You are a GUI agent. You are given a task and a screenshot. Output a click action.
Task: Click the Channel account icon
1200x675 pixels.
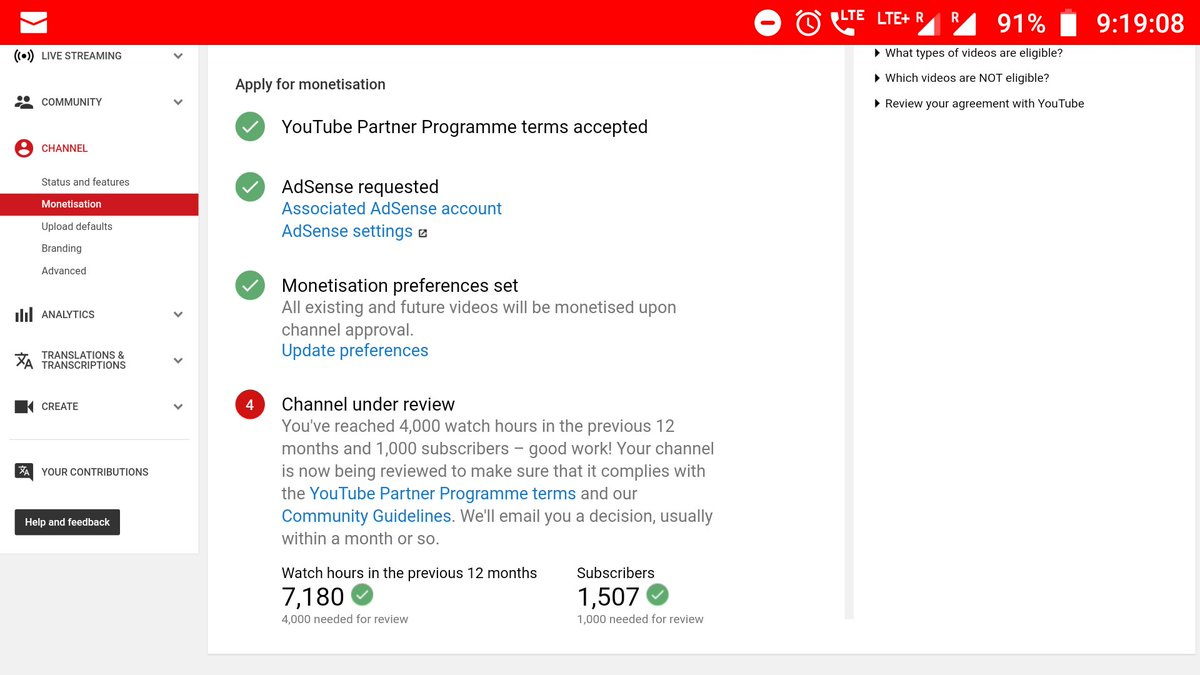click(x=24, y=148)
